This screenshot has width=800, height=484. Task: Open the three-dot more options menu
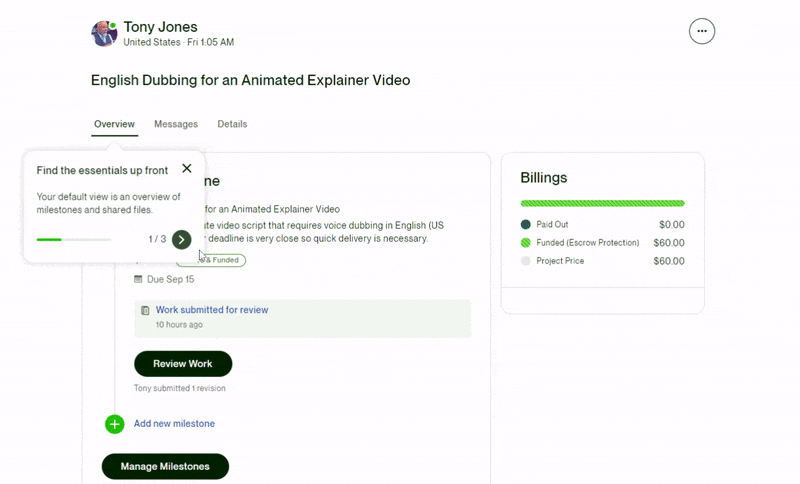pos(702,31)
